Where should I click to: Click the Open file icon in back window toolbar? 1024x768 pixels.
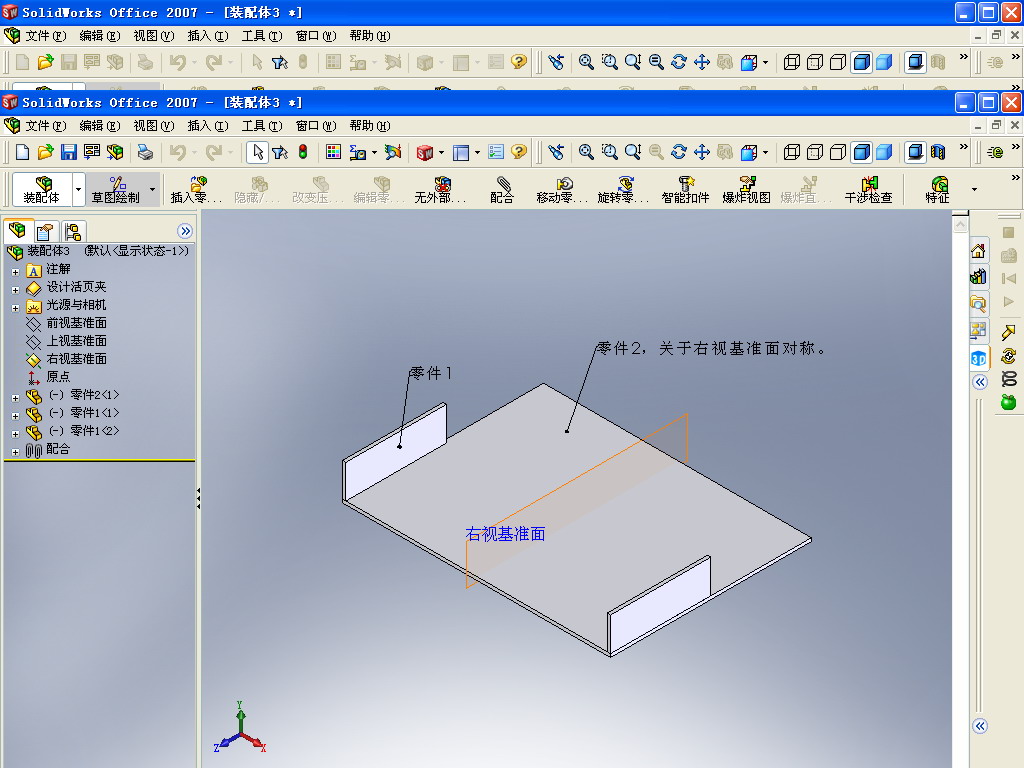pyautogui.click(x=45, y=62)
